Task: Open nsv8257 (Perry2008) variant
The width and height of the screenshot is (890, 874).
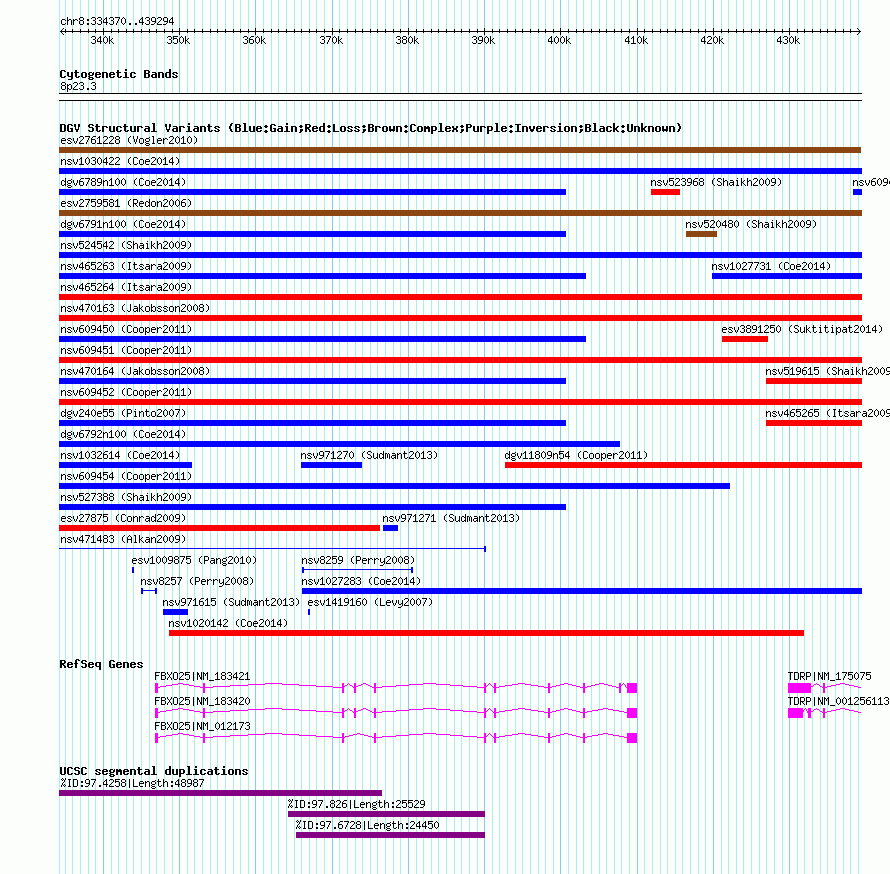Action: tap(149, 591)
